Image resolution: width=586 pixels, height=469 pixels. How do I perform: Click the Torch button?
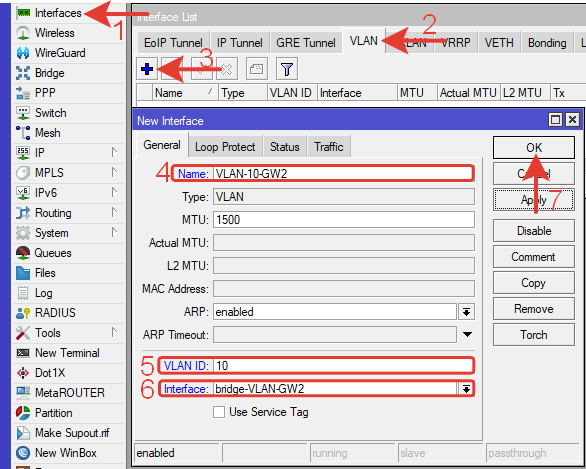pos(534,335)
